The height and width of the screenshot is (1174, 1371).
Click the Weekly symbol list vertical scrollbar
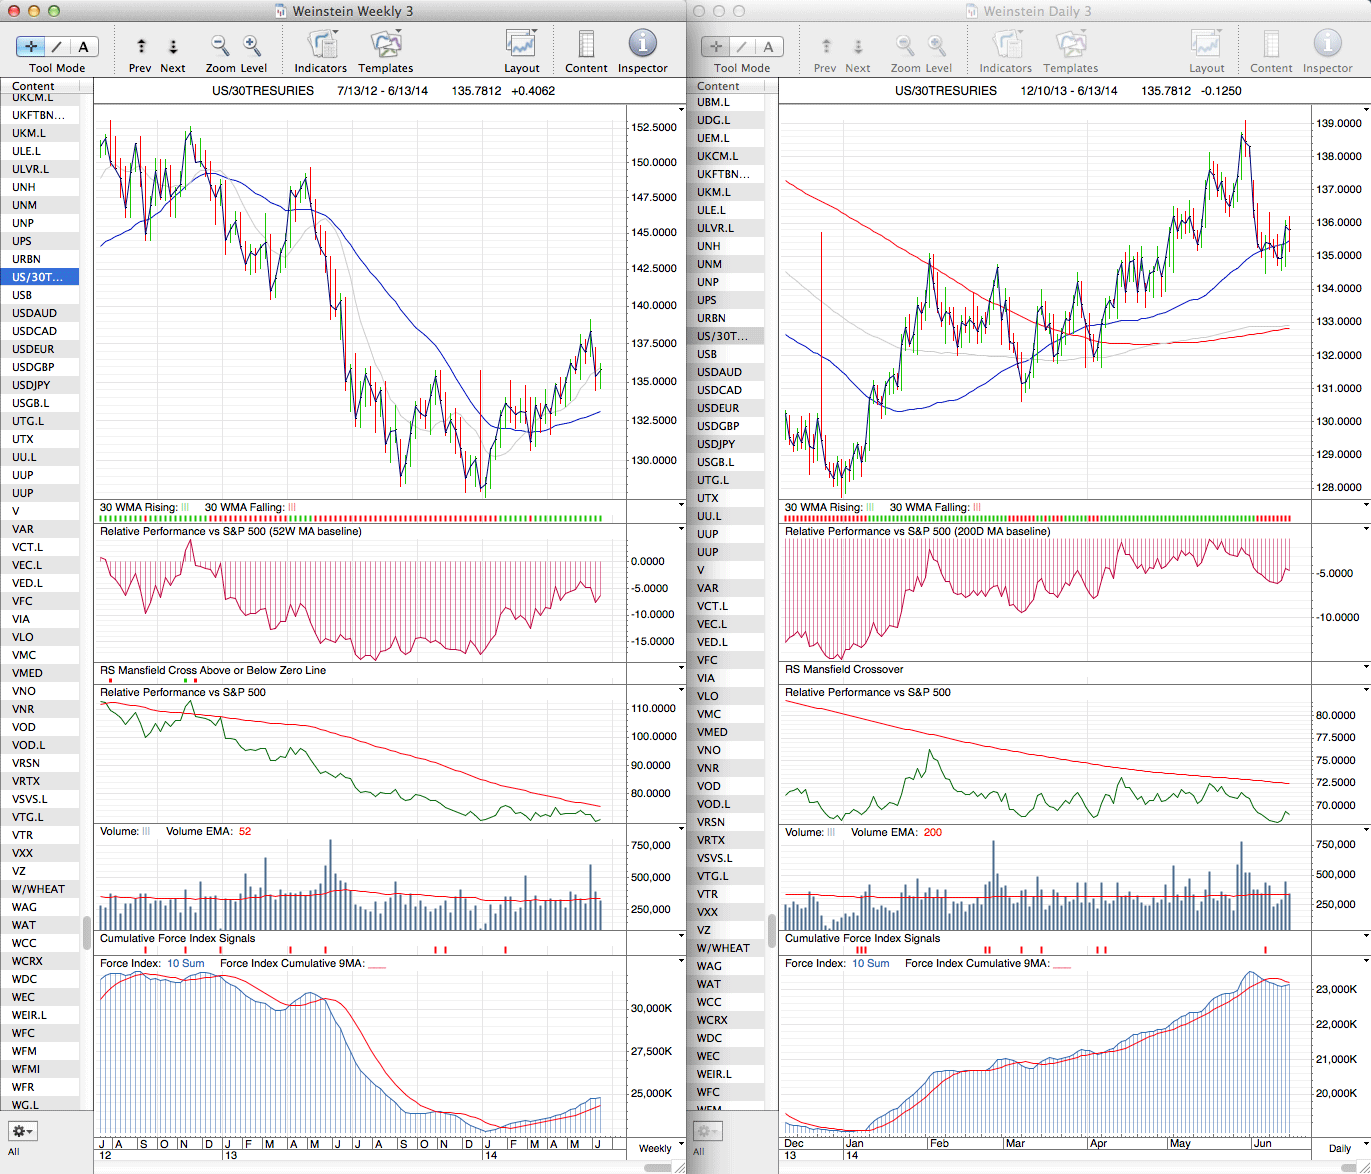click(x=87, y=930)
